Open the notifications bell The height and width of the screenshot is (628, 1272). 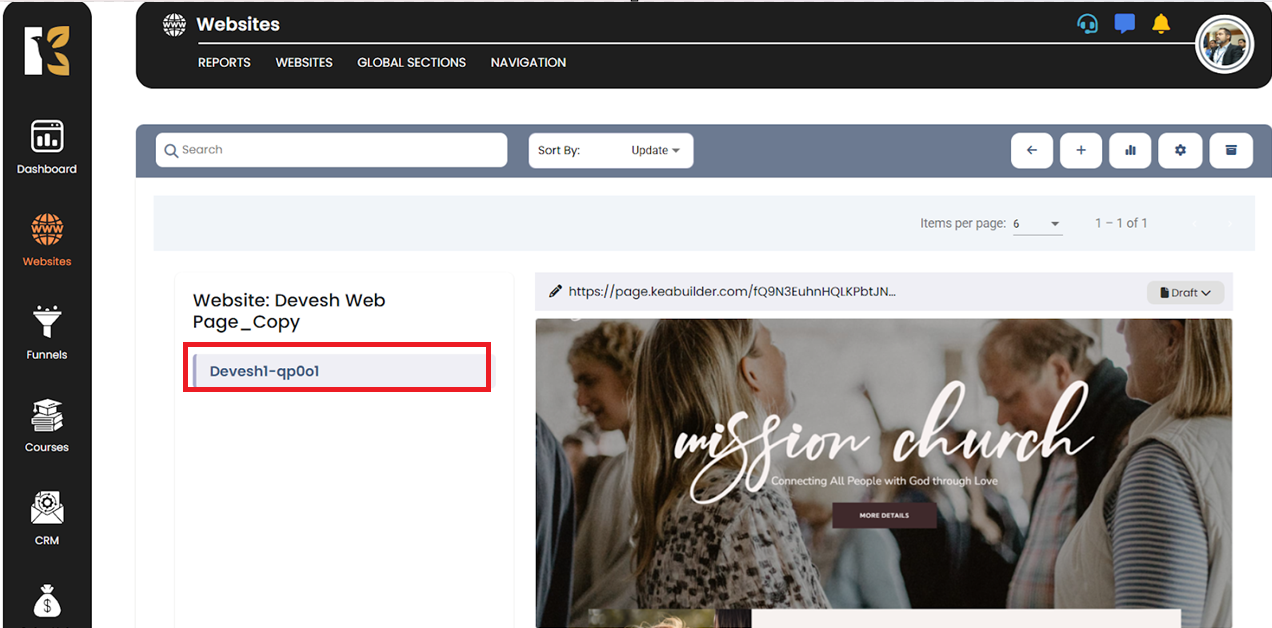point(1160,24)
